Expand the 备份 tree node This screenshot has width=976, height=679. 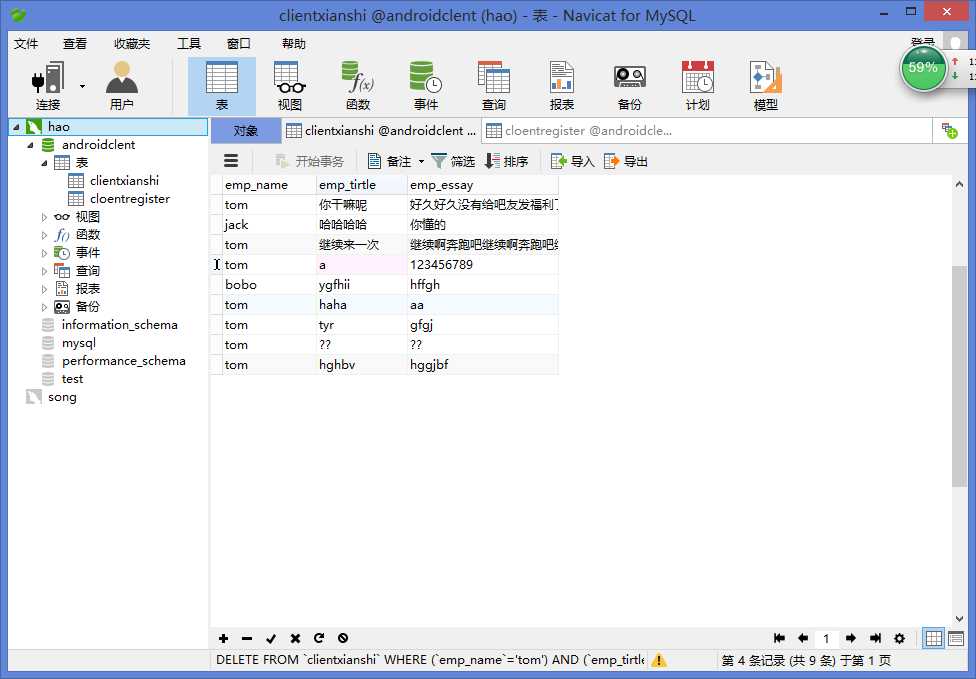point(44,307)
